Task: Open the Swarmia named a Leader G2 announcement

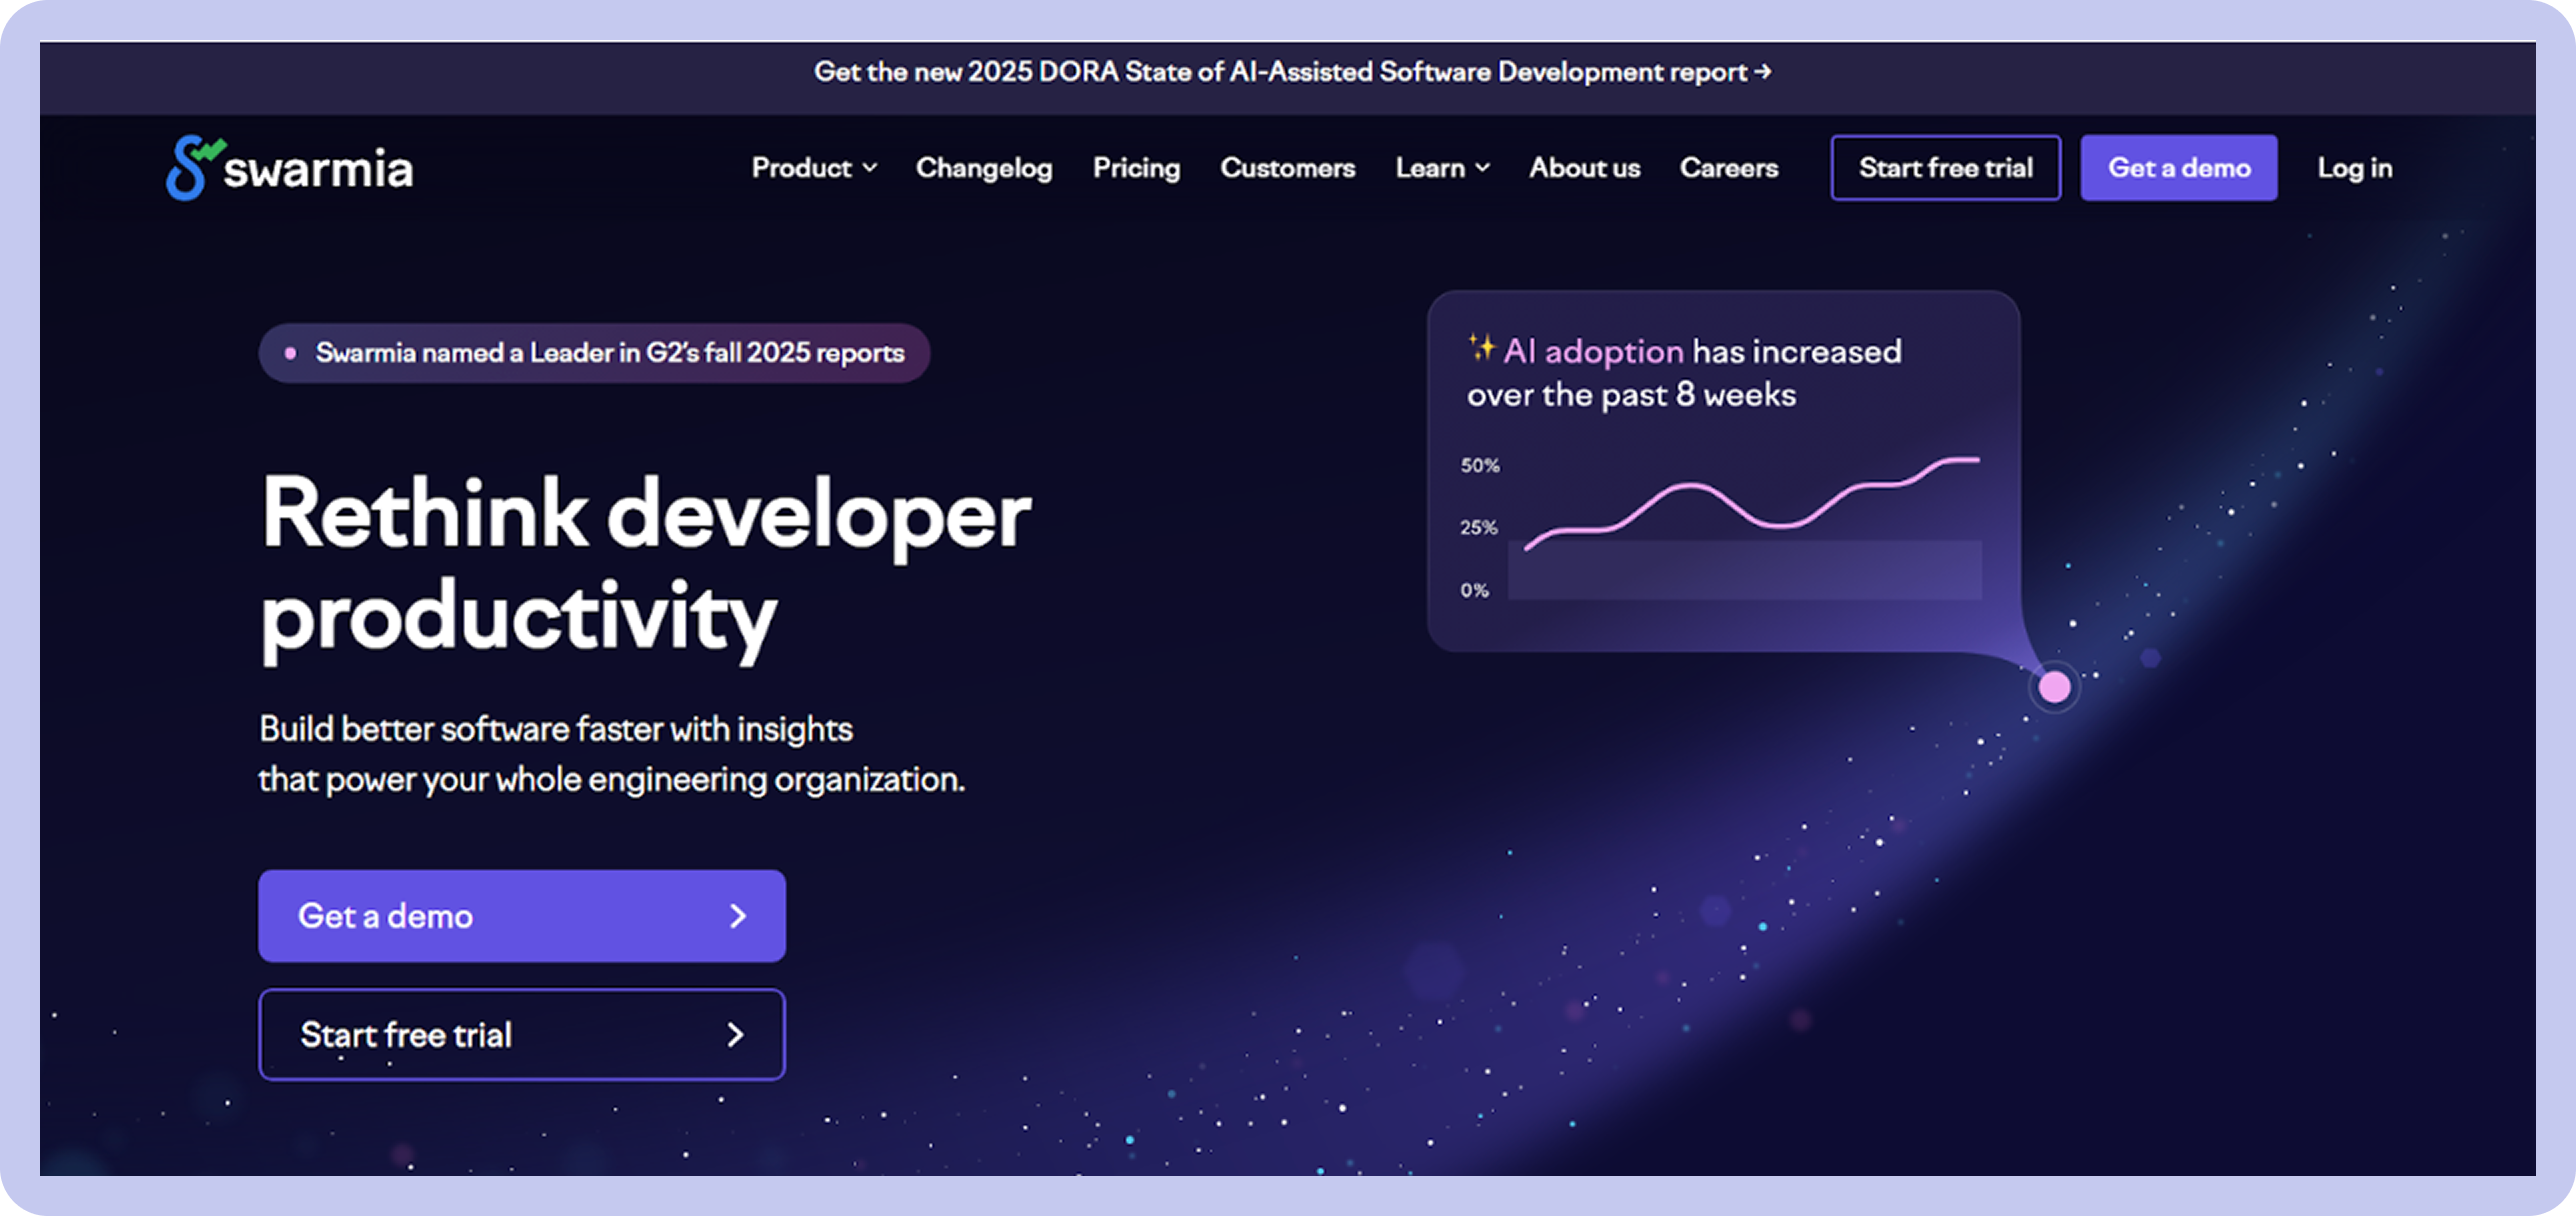Action: [609, 353]
